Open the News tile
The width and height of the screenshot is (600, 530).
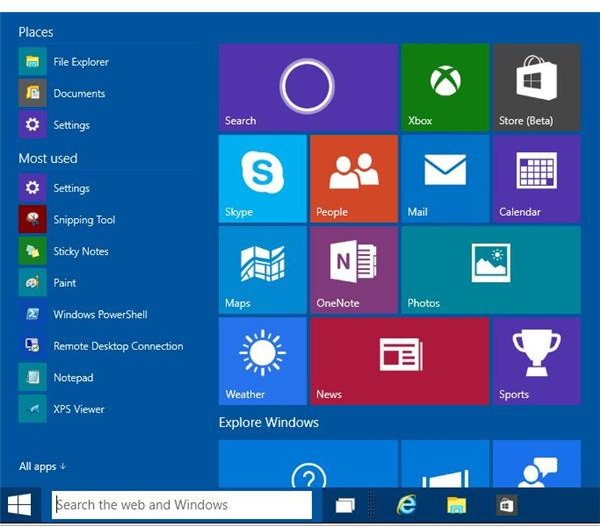point(399,361)
